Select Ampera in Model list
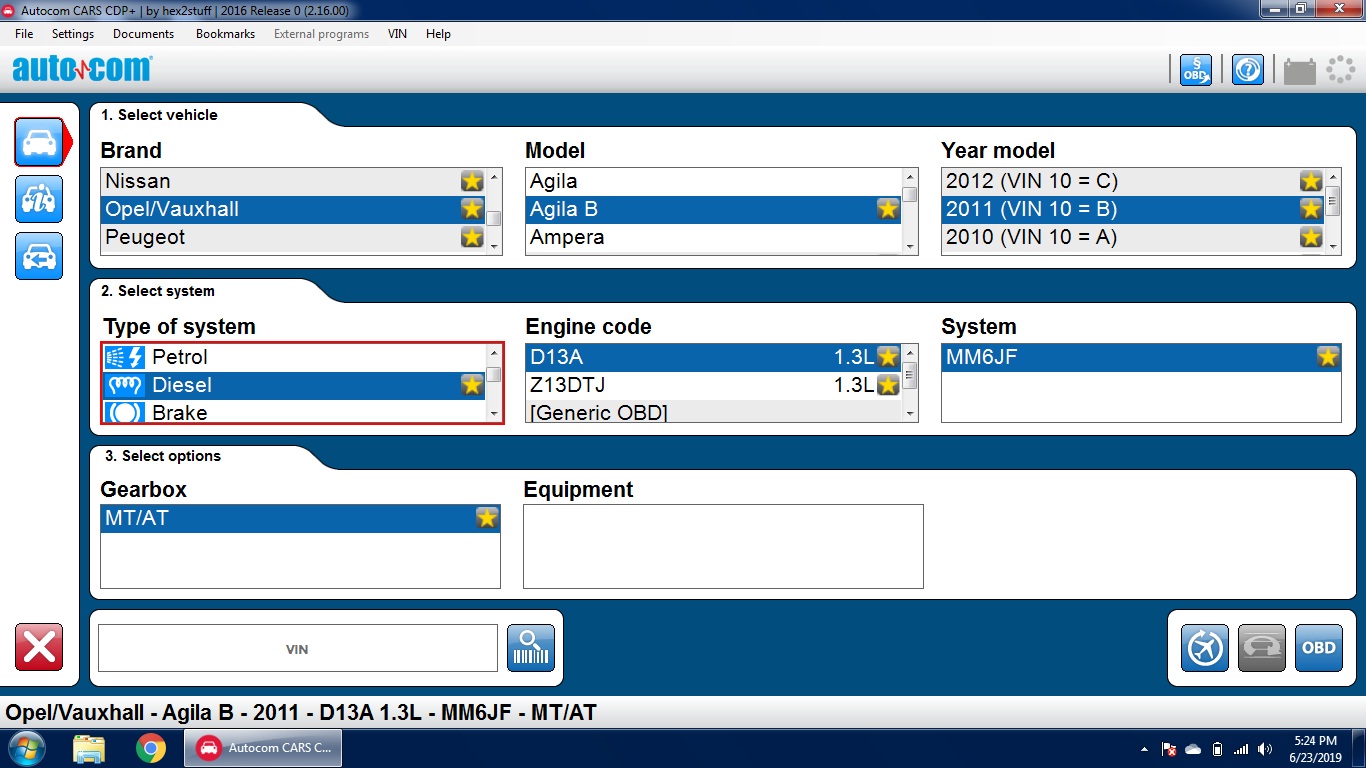Viewport: 1366px width, 768px height. tap(713, 237)
